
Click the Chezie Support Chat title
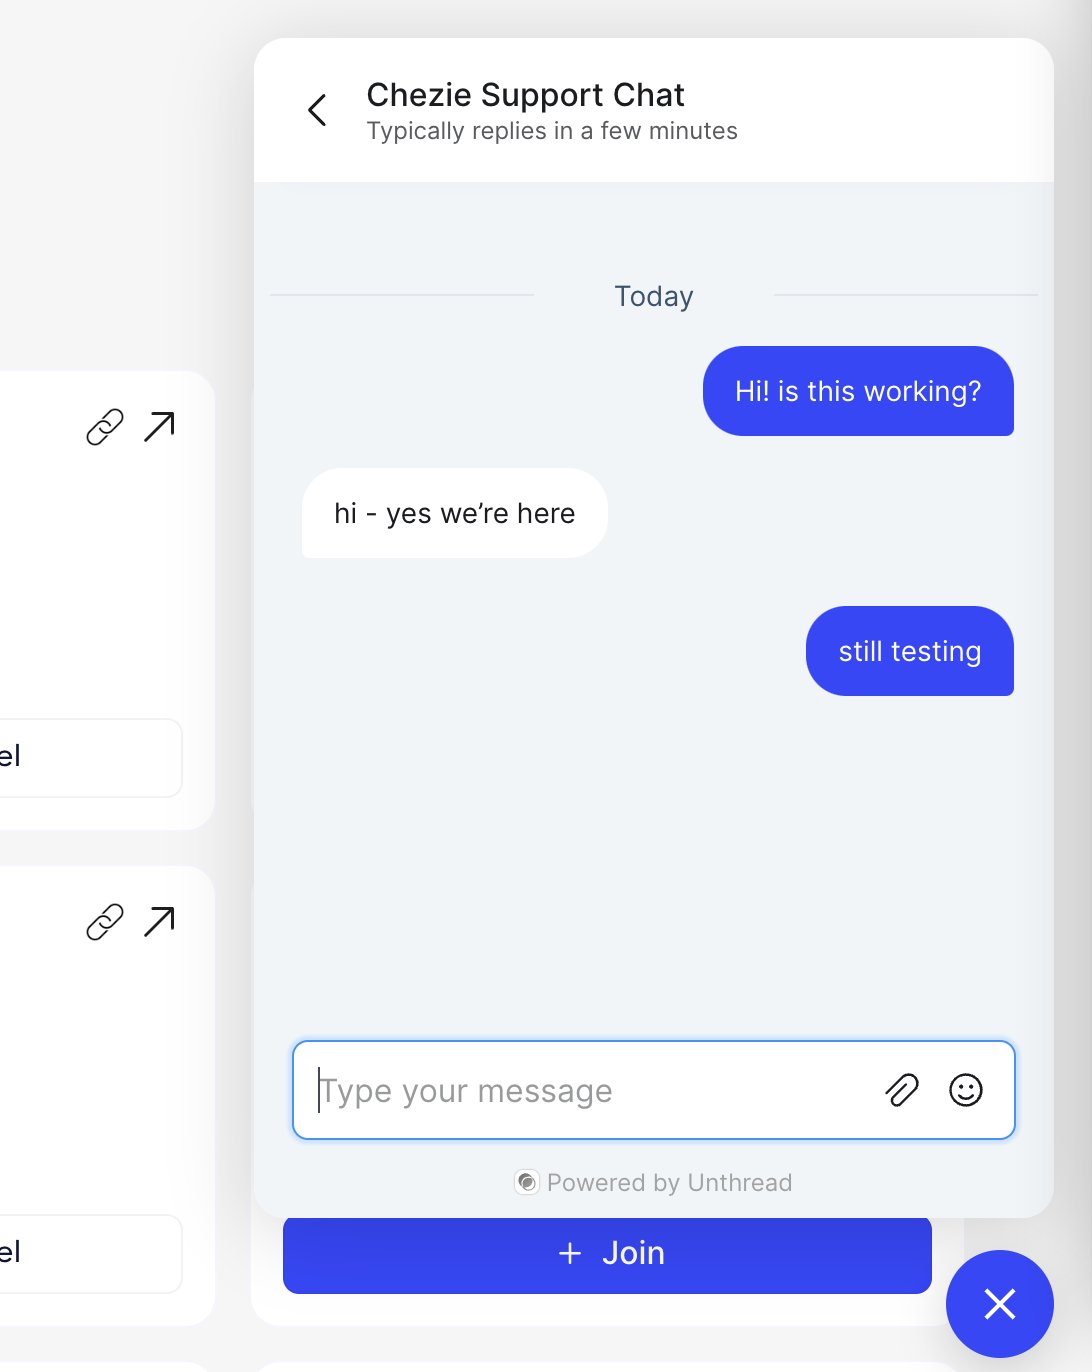(525, 95)
